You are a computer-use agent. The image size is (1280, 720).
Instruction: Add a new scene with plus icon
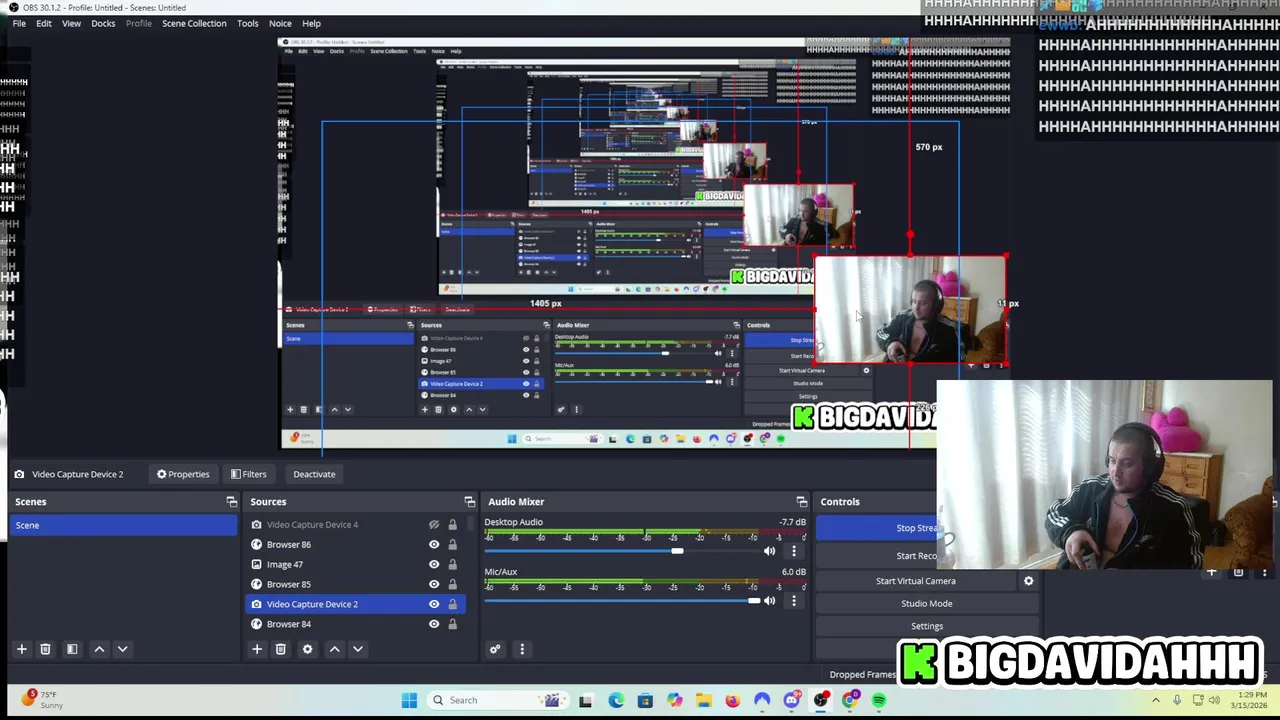coord(21,649)
